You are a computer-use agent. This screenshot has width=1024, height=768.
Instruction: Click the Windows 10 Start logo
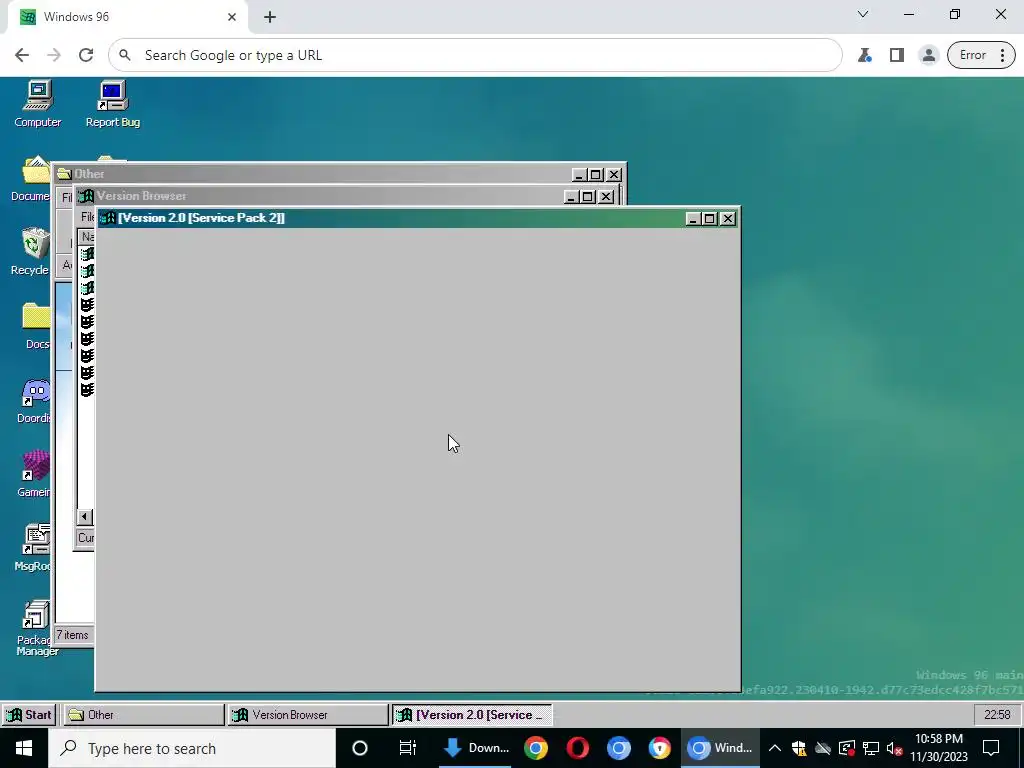pyautogui.click(x=24, y=748)
